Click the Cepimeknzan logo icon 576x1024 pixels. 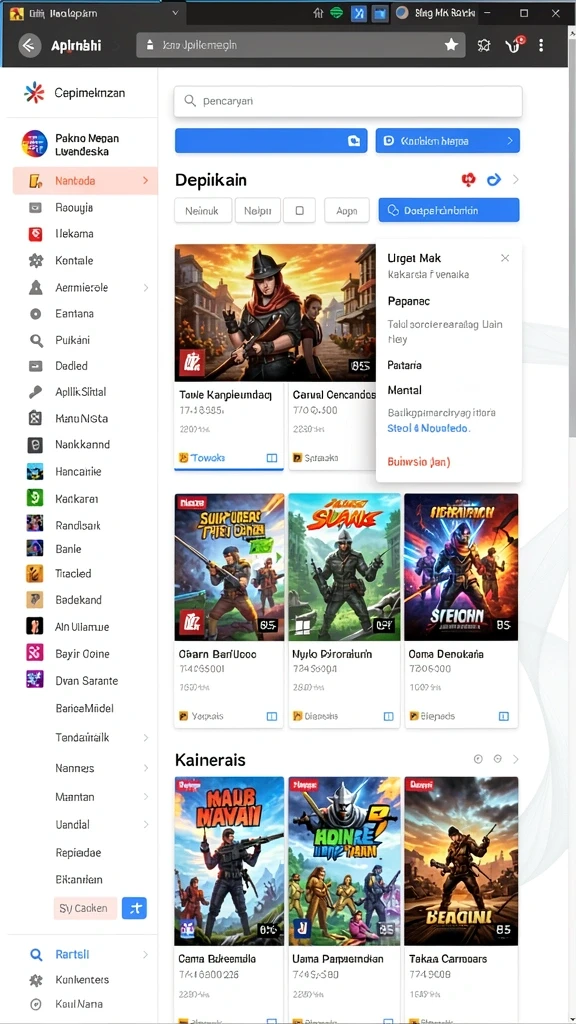(x=34, y=93)
